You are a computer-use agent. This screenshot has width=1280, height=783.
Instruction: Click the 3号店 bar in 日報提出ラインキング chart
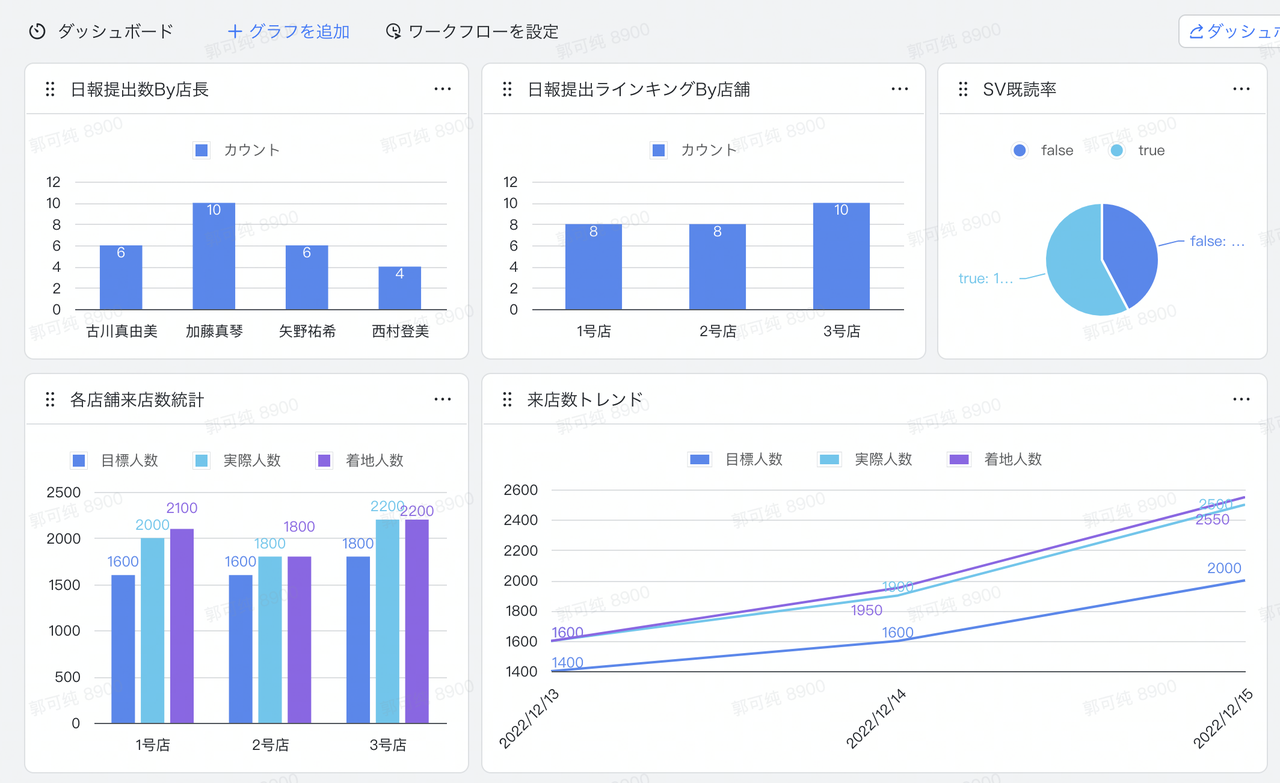[x=841, y=256]
